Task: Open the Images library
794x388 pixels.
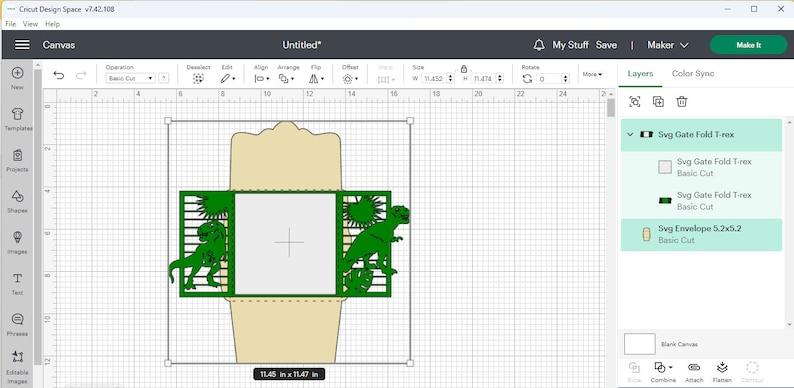Action: pos(17,242)
